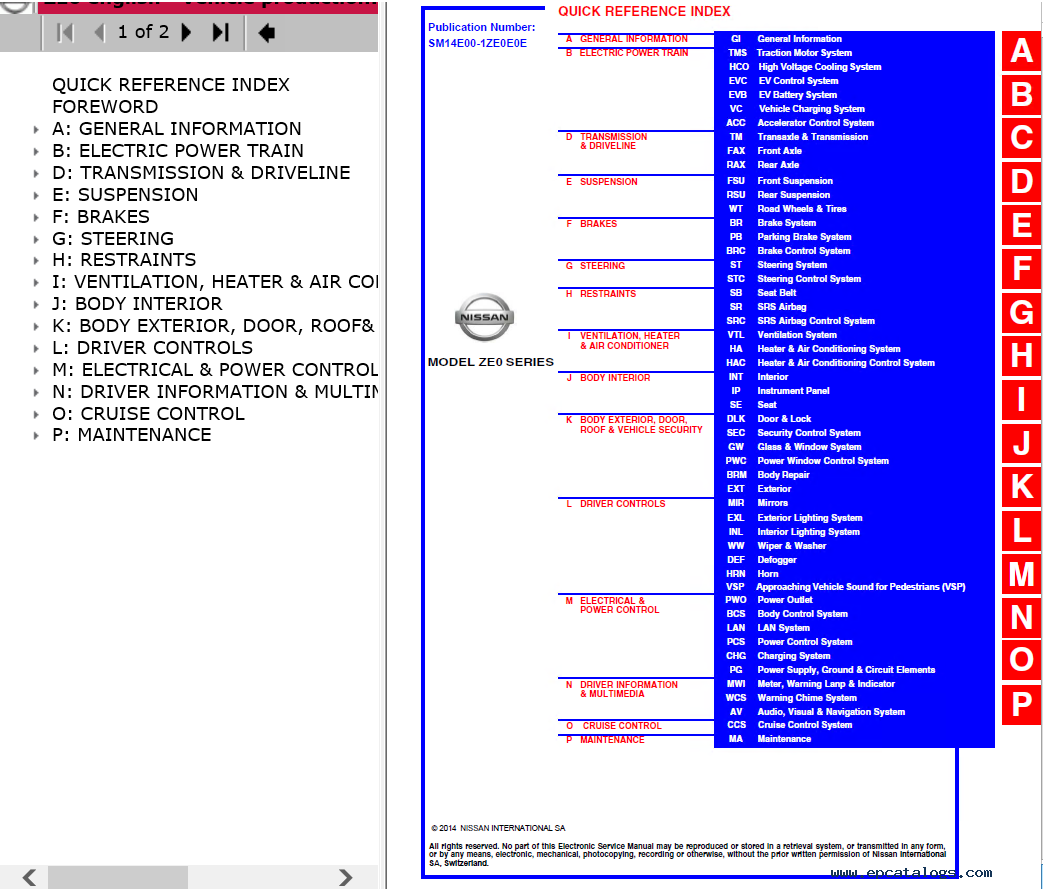Click the red K BODY EXTERIOR, DOOR heading
The width and height of the screenshot is (1043, 889).
point(635,425)
